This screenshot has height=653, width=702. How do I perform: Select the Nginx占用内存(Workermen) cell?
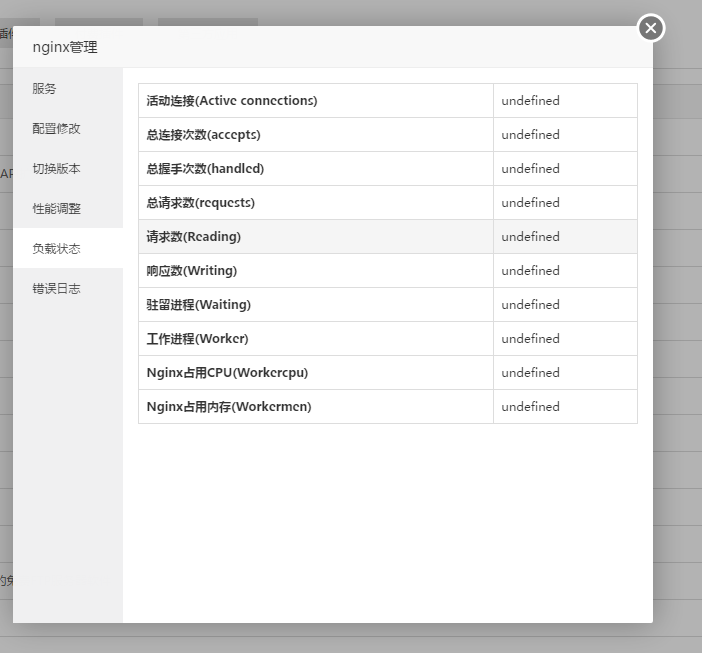coord(316,406)
